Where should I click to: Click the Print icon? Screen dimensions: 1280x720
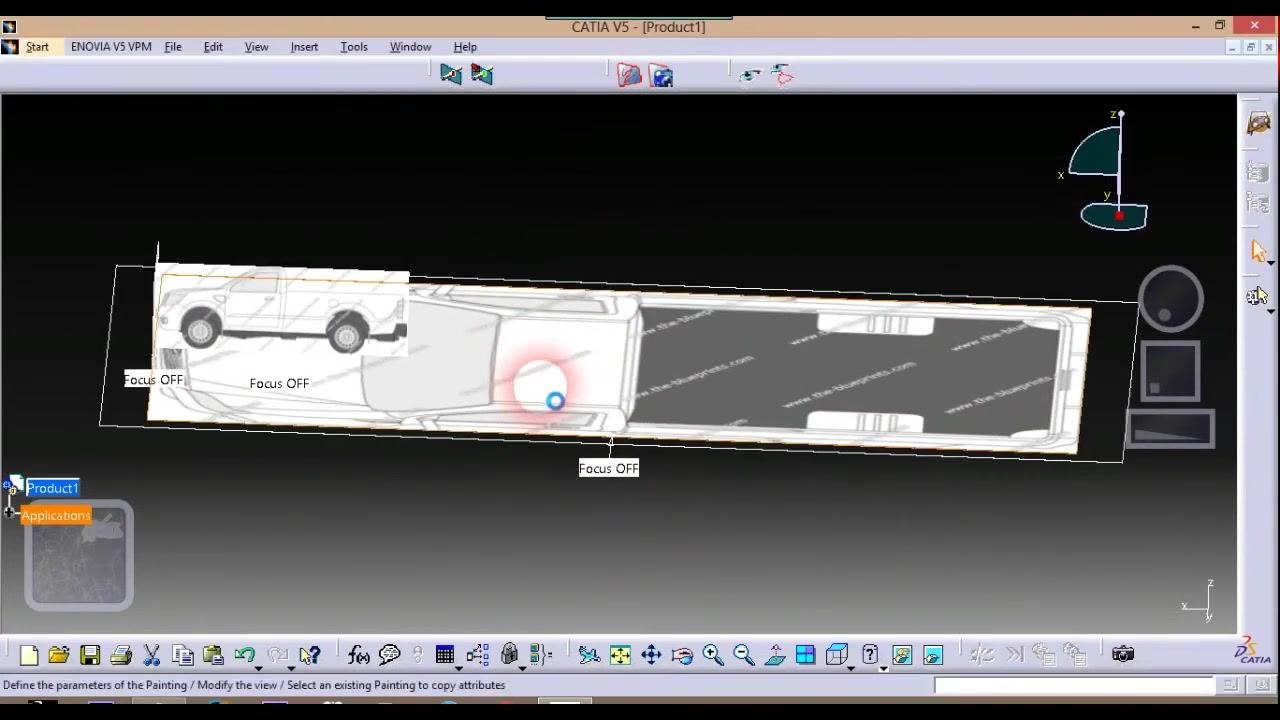(x=121, y=655)
